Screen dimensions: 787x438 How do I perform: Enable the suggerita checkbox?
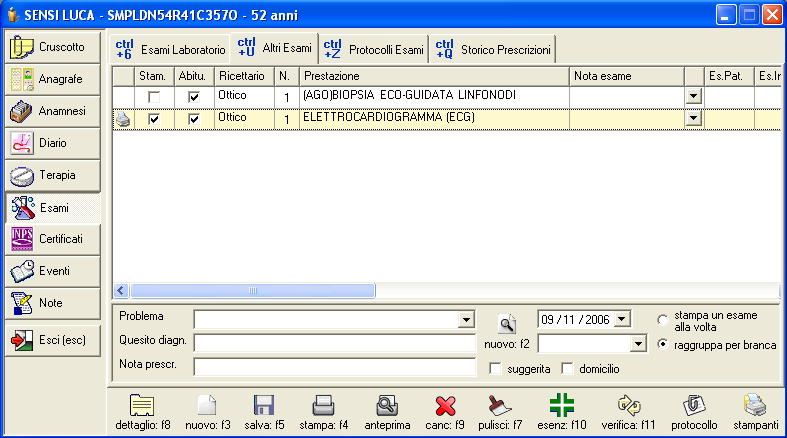[x=496, y=369]
